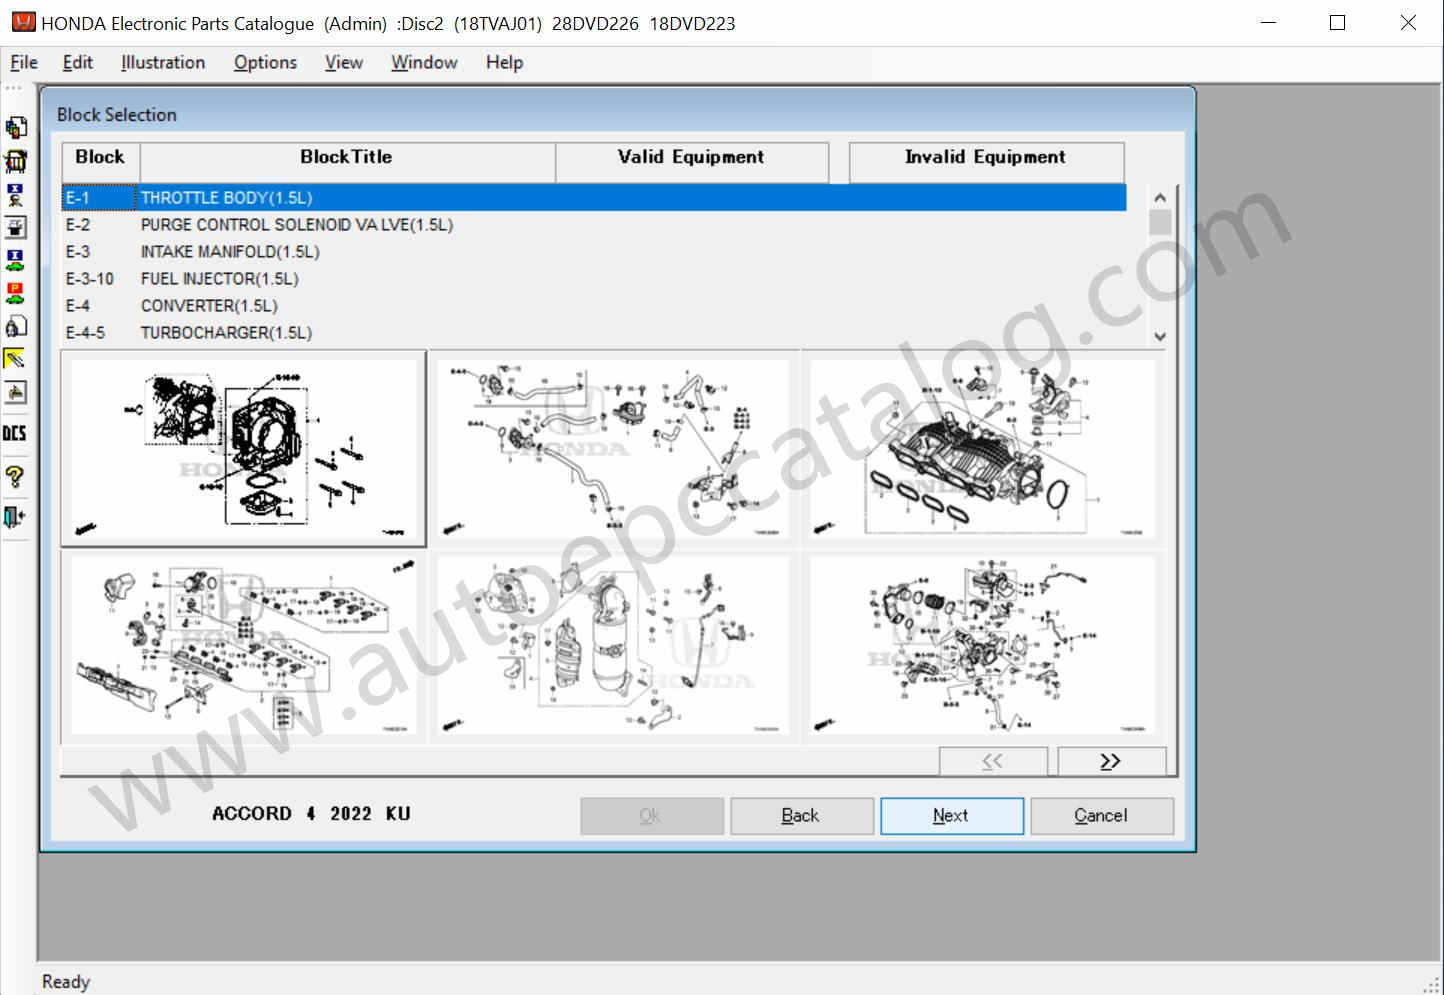The image size is (1444, 995).
Task: Open the Window menu
Action: click(424, 62)
